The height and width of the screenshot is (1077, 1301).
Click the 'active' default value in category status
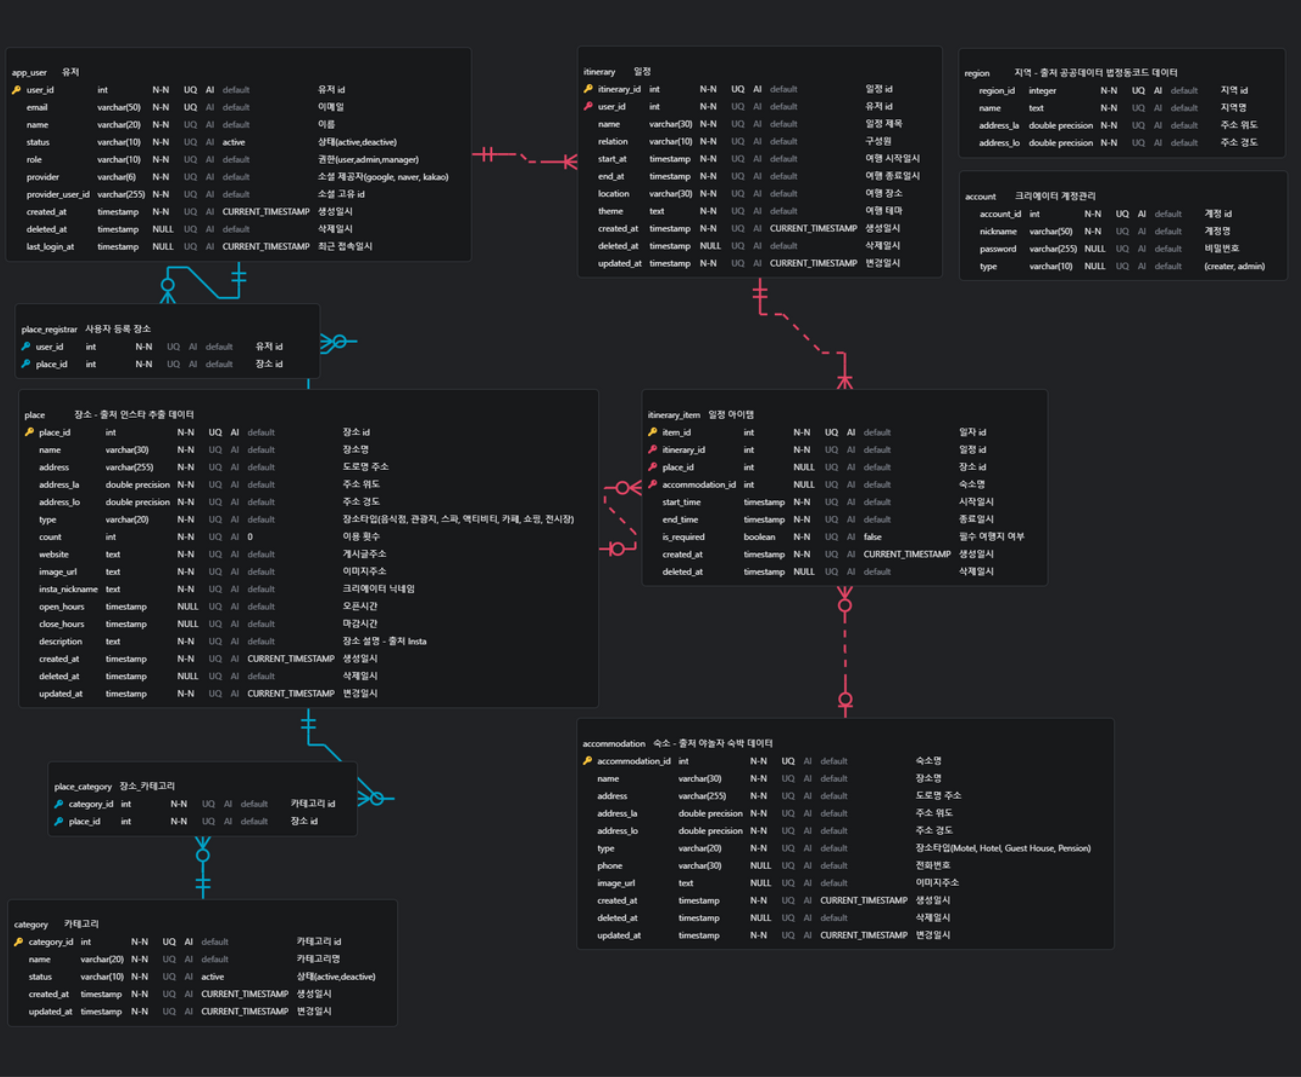[x=212, y=977]
